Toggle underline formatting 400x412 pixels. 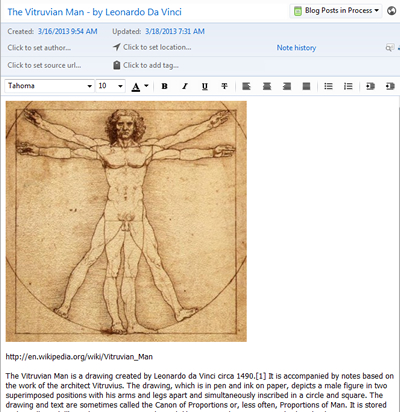(205, 86)
